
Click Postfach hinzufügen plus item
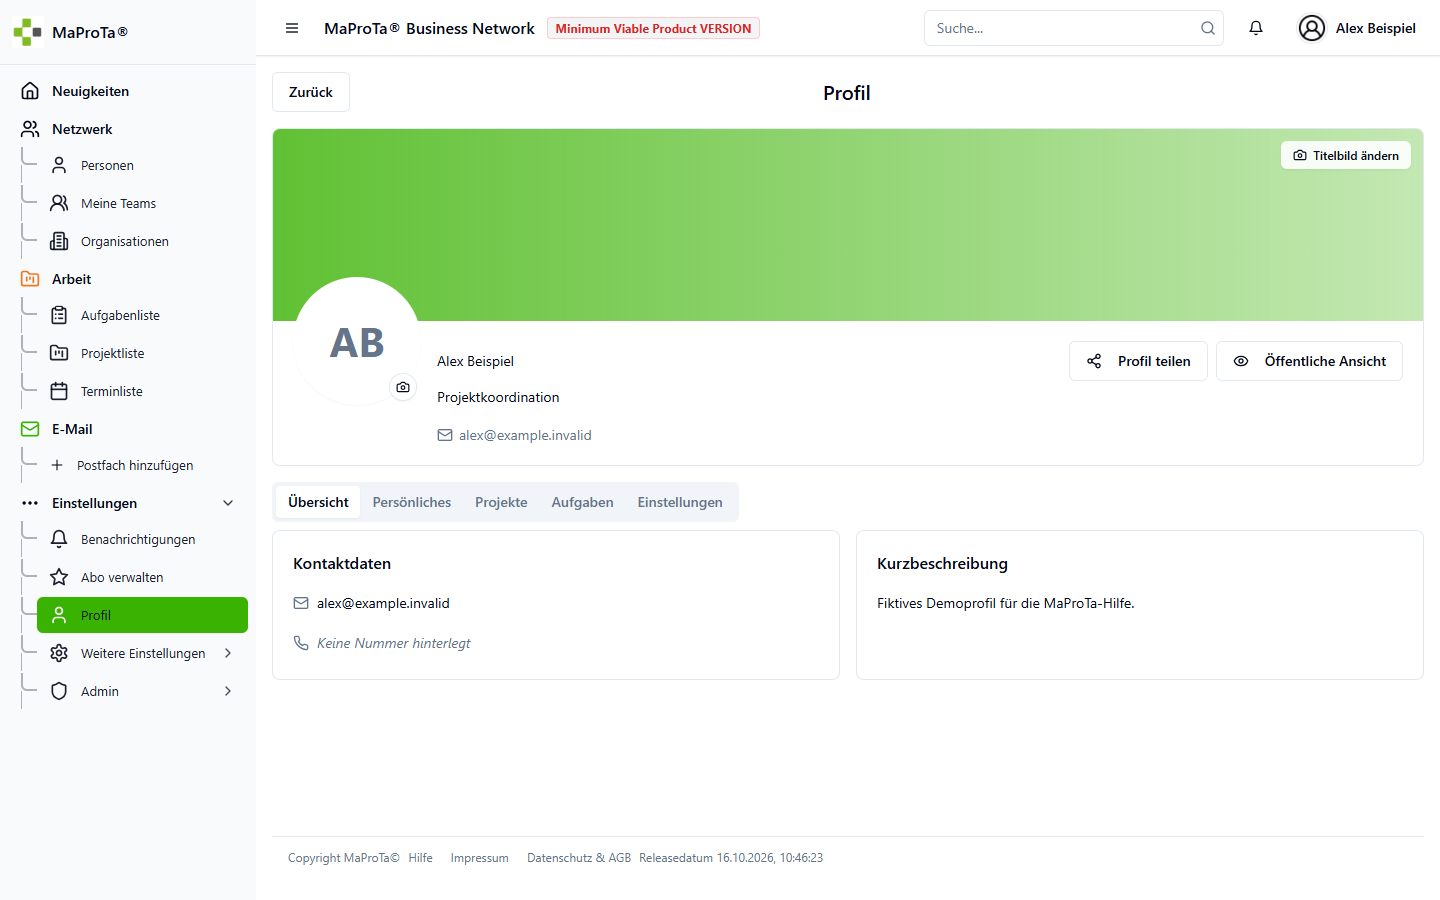point(142,465)
